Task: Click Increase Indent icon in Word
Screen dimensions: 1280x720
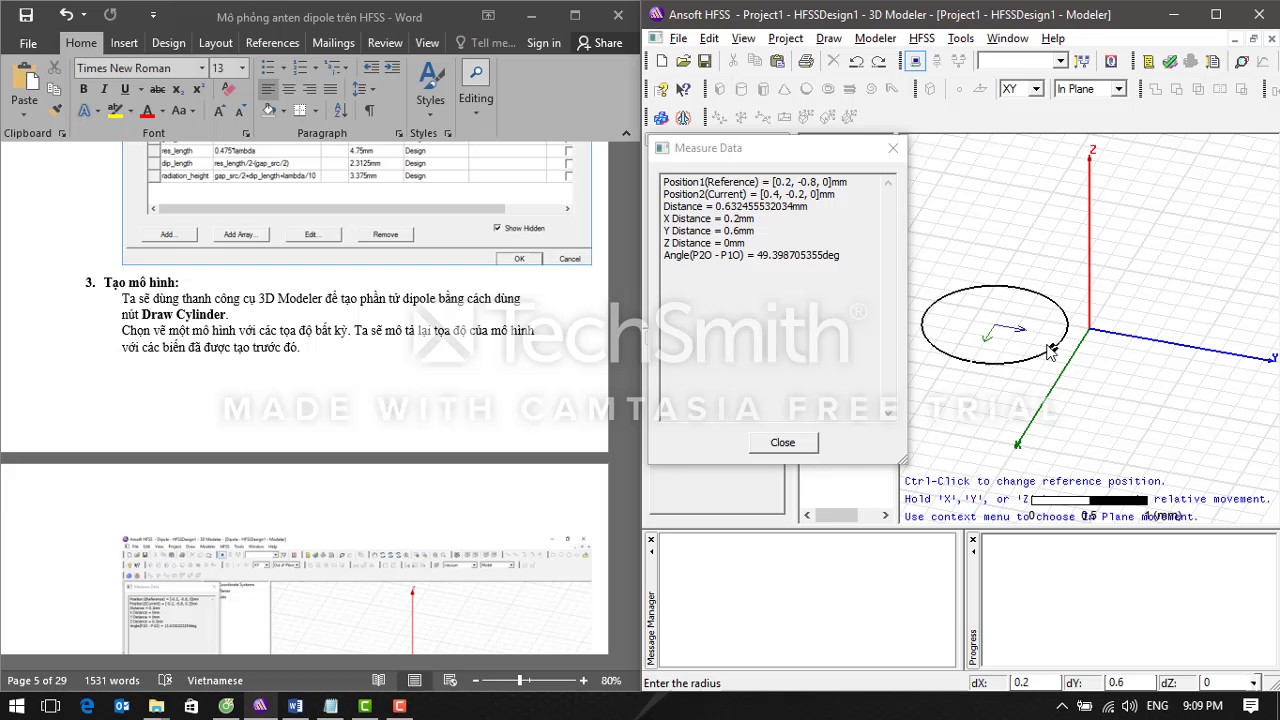Action: (x=391, y=68)
